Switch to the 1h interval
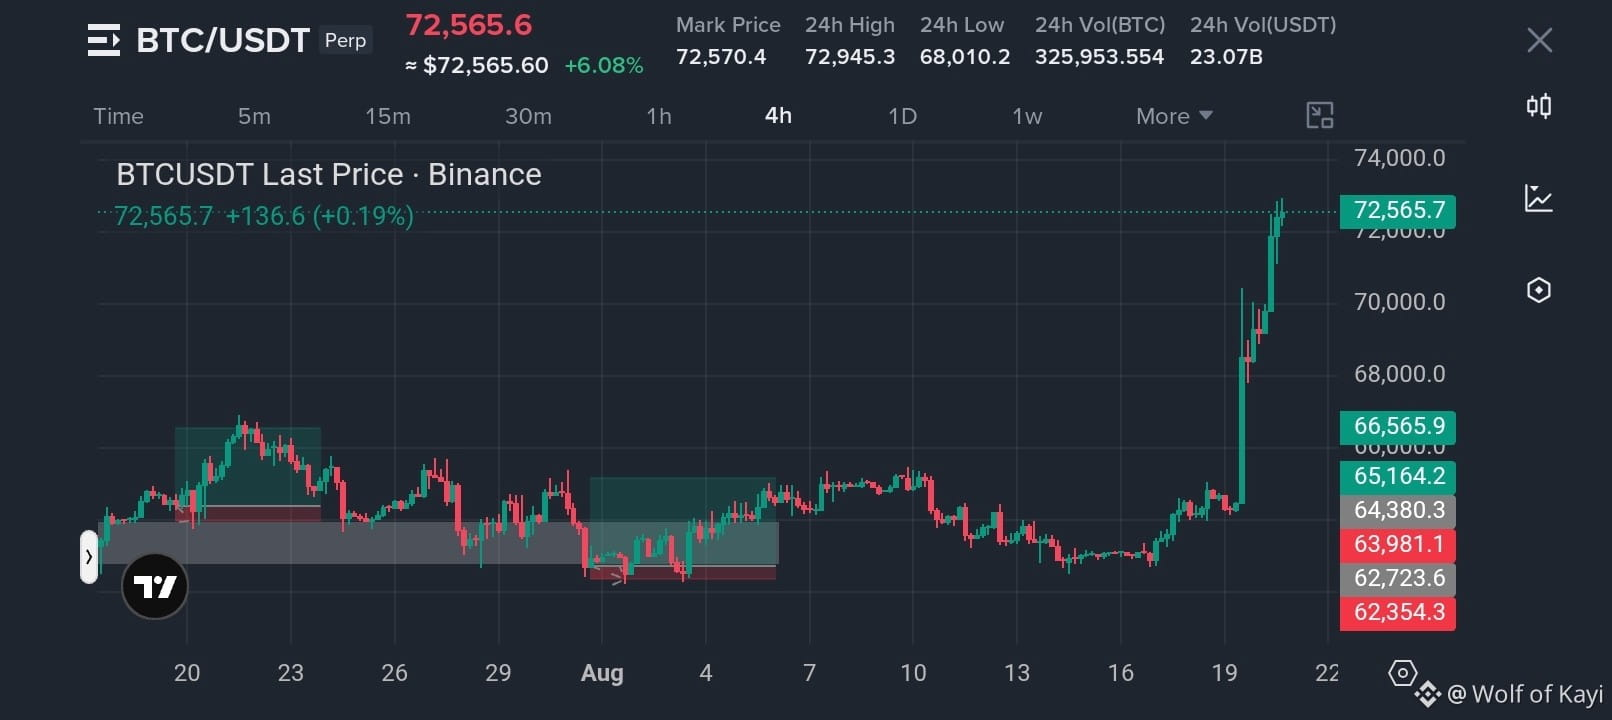This screenshot has height=720, width=1612. point(659,116)
